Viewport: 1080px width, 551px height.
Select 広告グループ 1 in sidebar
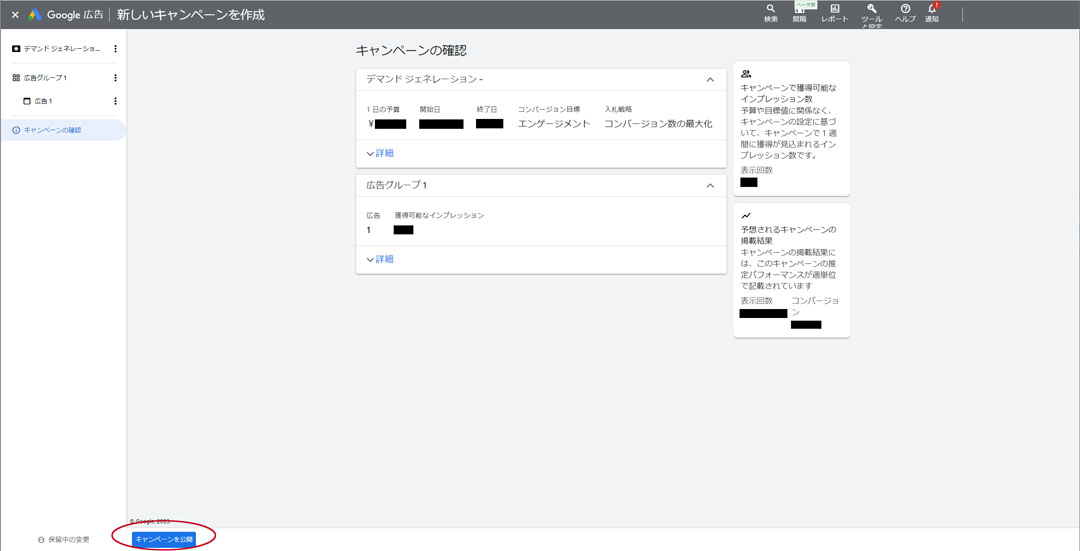45,78
